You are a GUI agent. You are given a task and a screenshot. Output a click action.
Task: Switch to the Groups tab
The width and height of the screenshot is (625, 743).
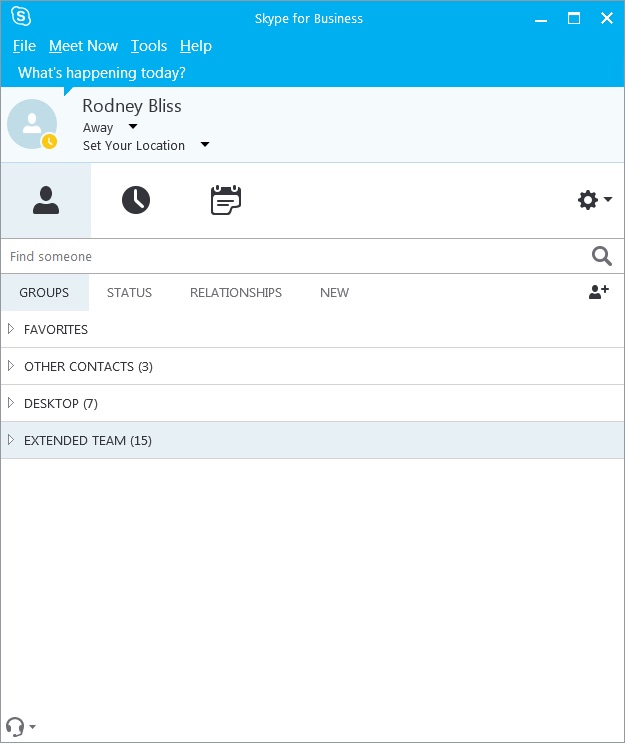(44, 293)
